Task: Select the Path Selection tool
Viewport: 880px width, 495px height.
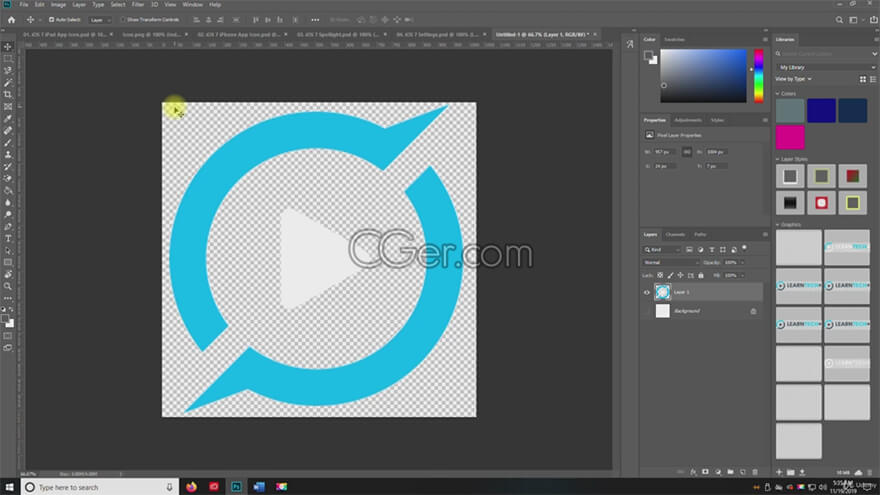Action: pos(8,251)
